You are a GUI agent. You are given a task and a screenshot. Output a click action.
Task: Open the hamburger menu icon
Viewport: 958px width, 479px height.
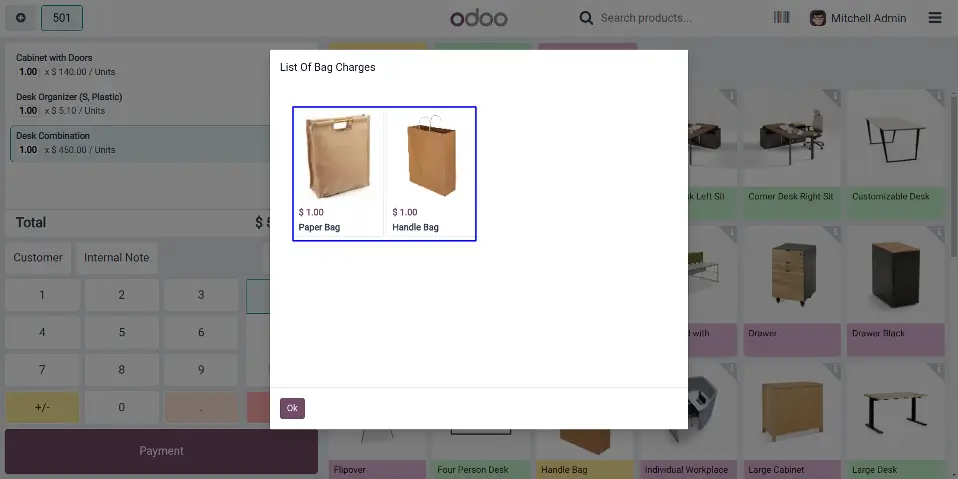(935, 18)
